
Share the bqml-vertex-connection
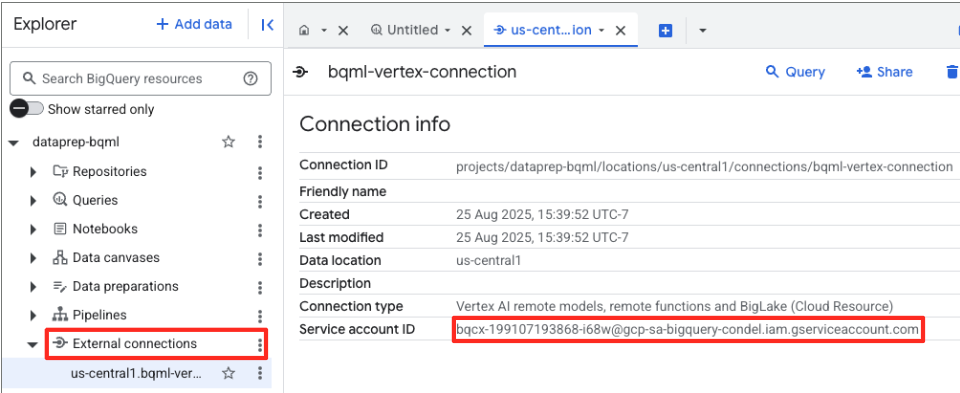(884, 72)
